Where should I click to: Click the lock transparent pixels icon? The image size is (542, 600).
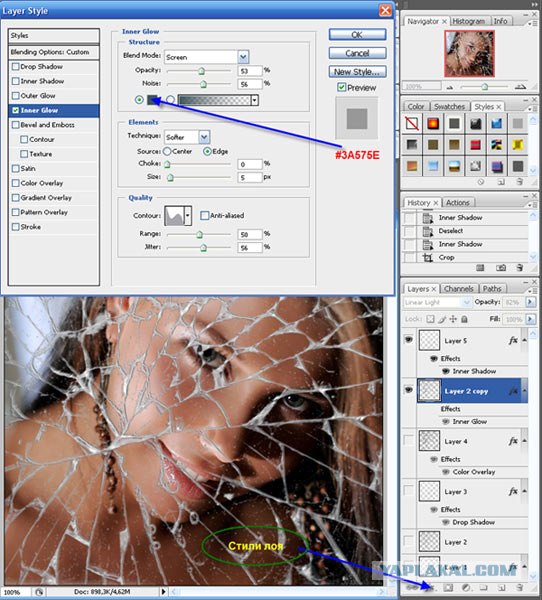coord(431,319)
